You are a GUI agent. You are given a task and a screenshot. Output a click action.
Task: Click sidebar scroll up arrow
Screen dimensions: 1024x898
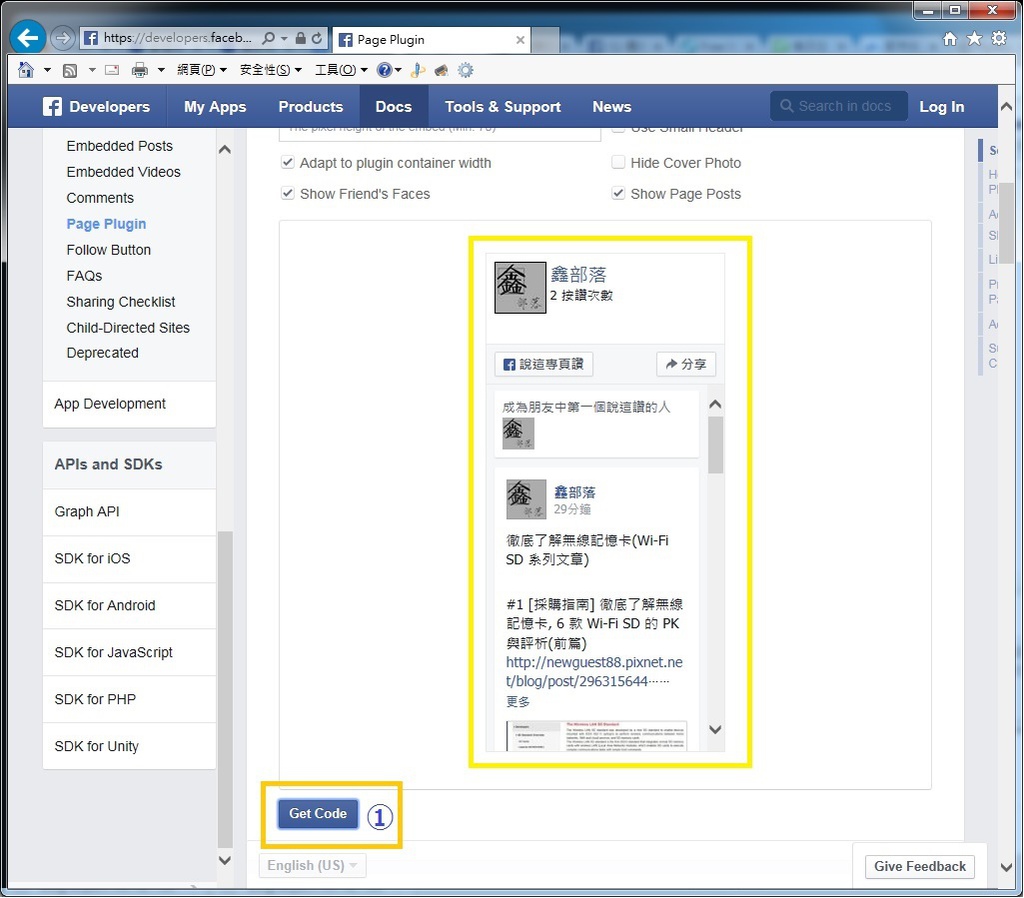tap(225, 149)
